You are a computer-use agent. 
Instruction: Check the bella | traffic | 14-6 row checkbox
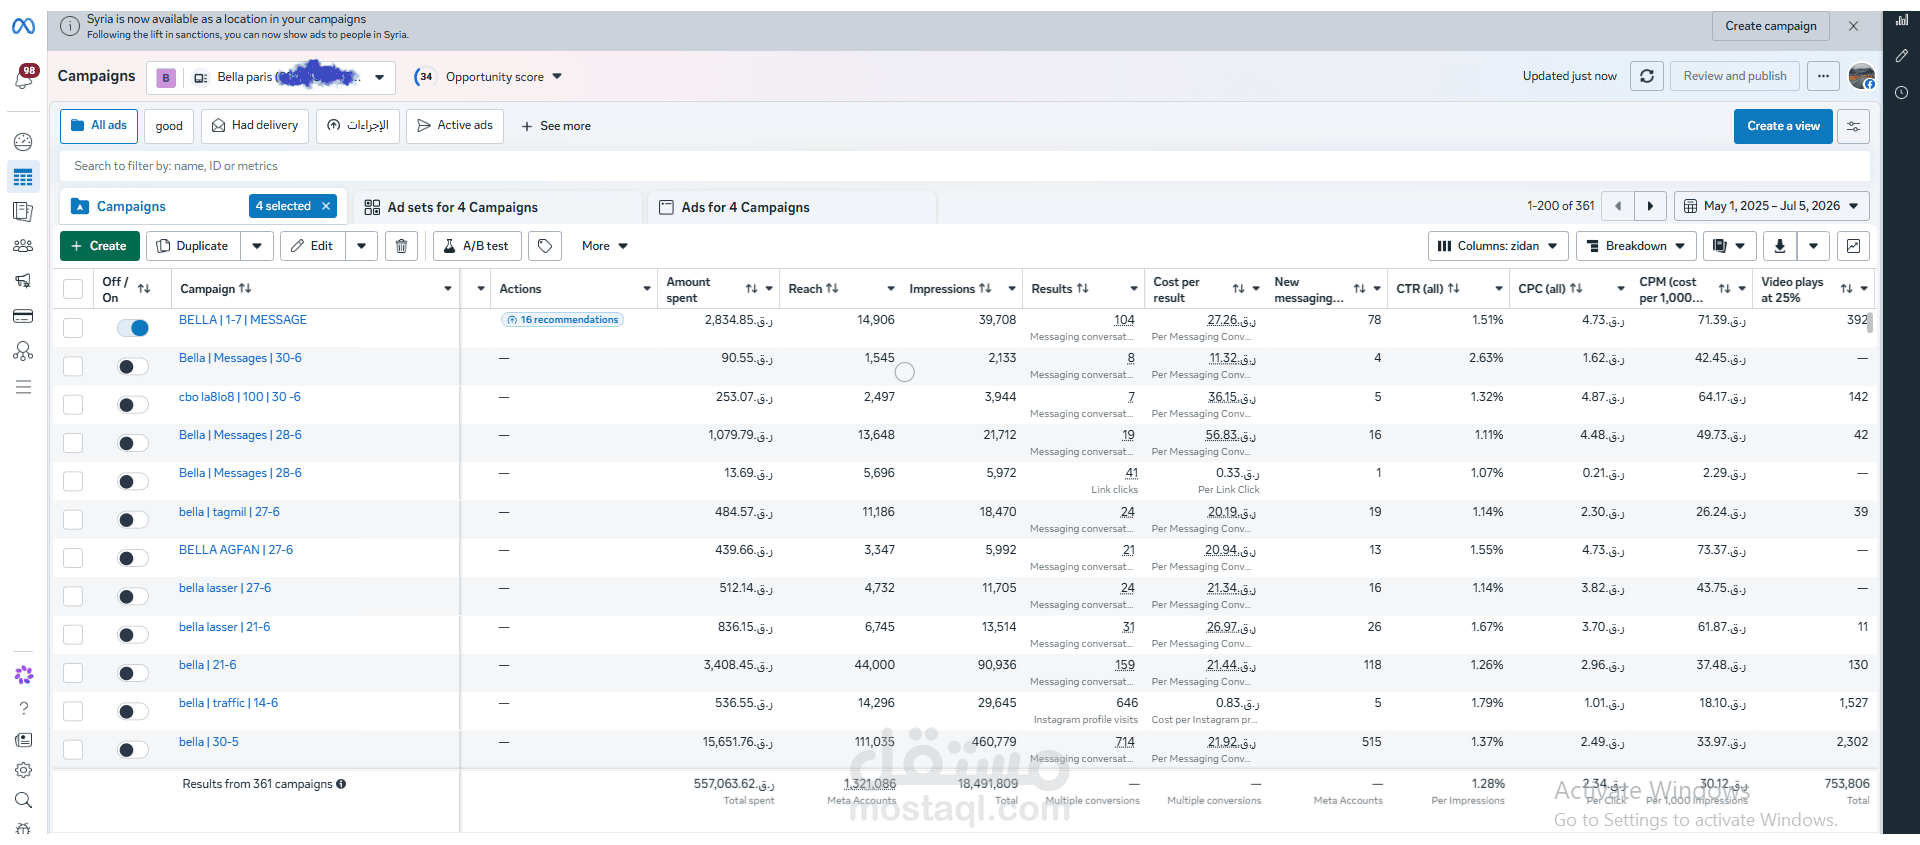point(73,711)
